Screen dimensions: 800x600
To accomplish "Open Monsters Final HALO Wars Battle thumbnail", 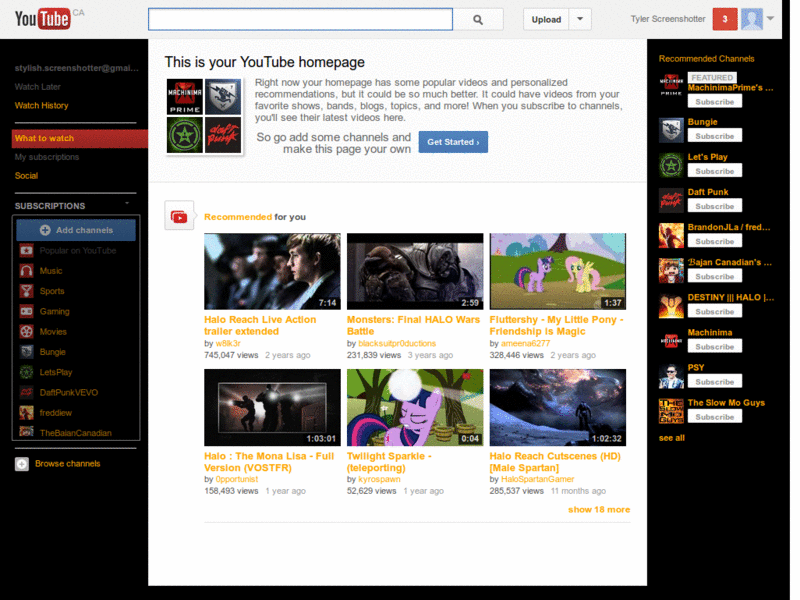I will pyautogui.click(x=415, y=271).
